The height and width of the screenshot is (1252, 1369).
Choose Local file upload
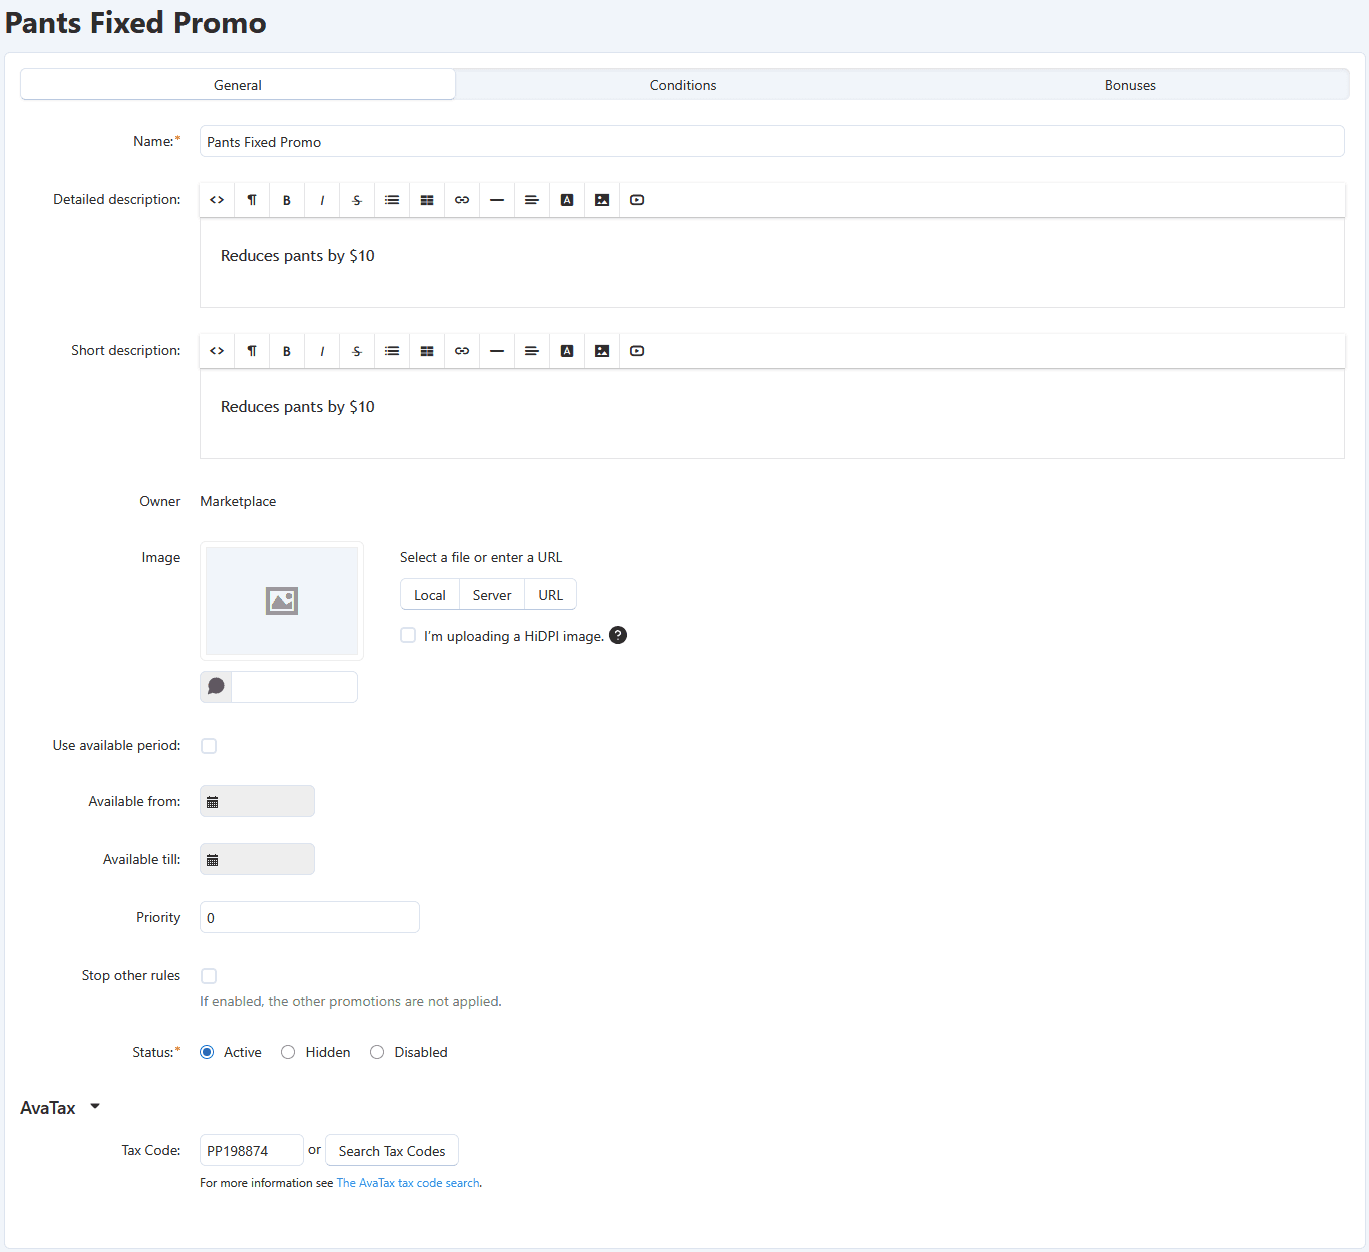(x=430, y=595)
